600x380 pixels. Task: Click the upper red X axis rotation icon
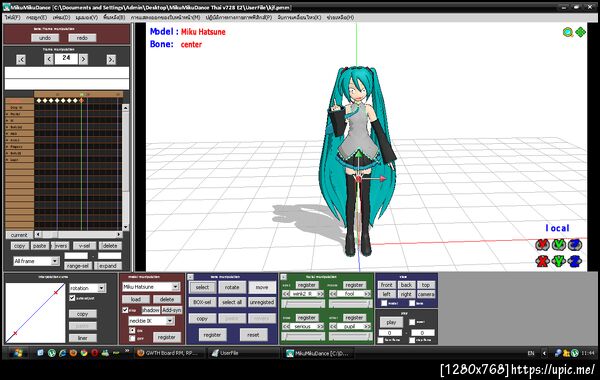(542, 244)
